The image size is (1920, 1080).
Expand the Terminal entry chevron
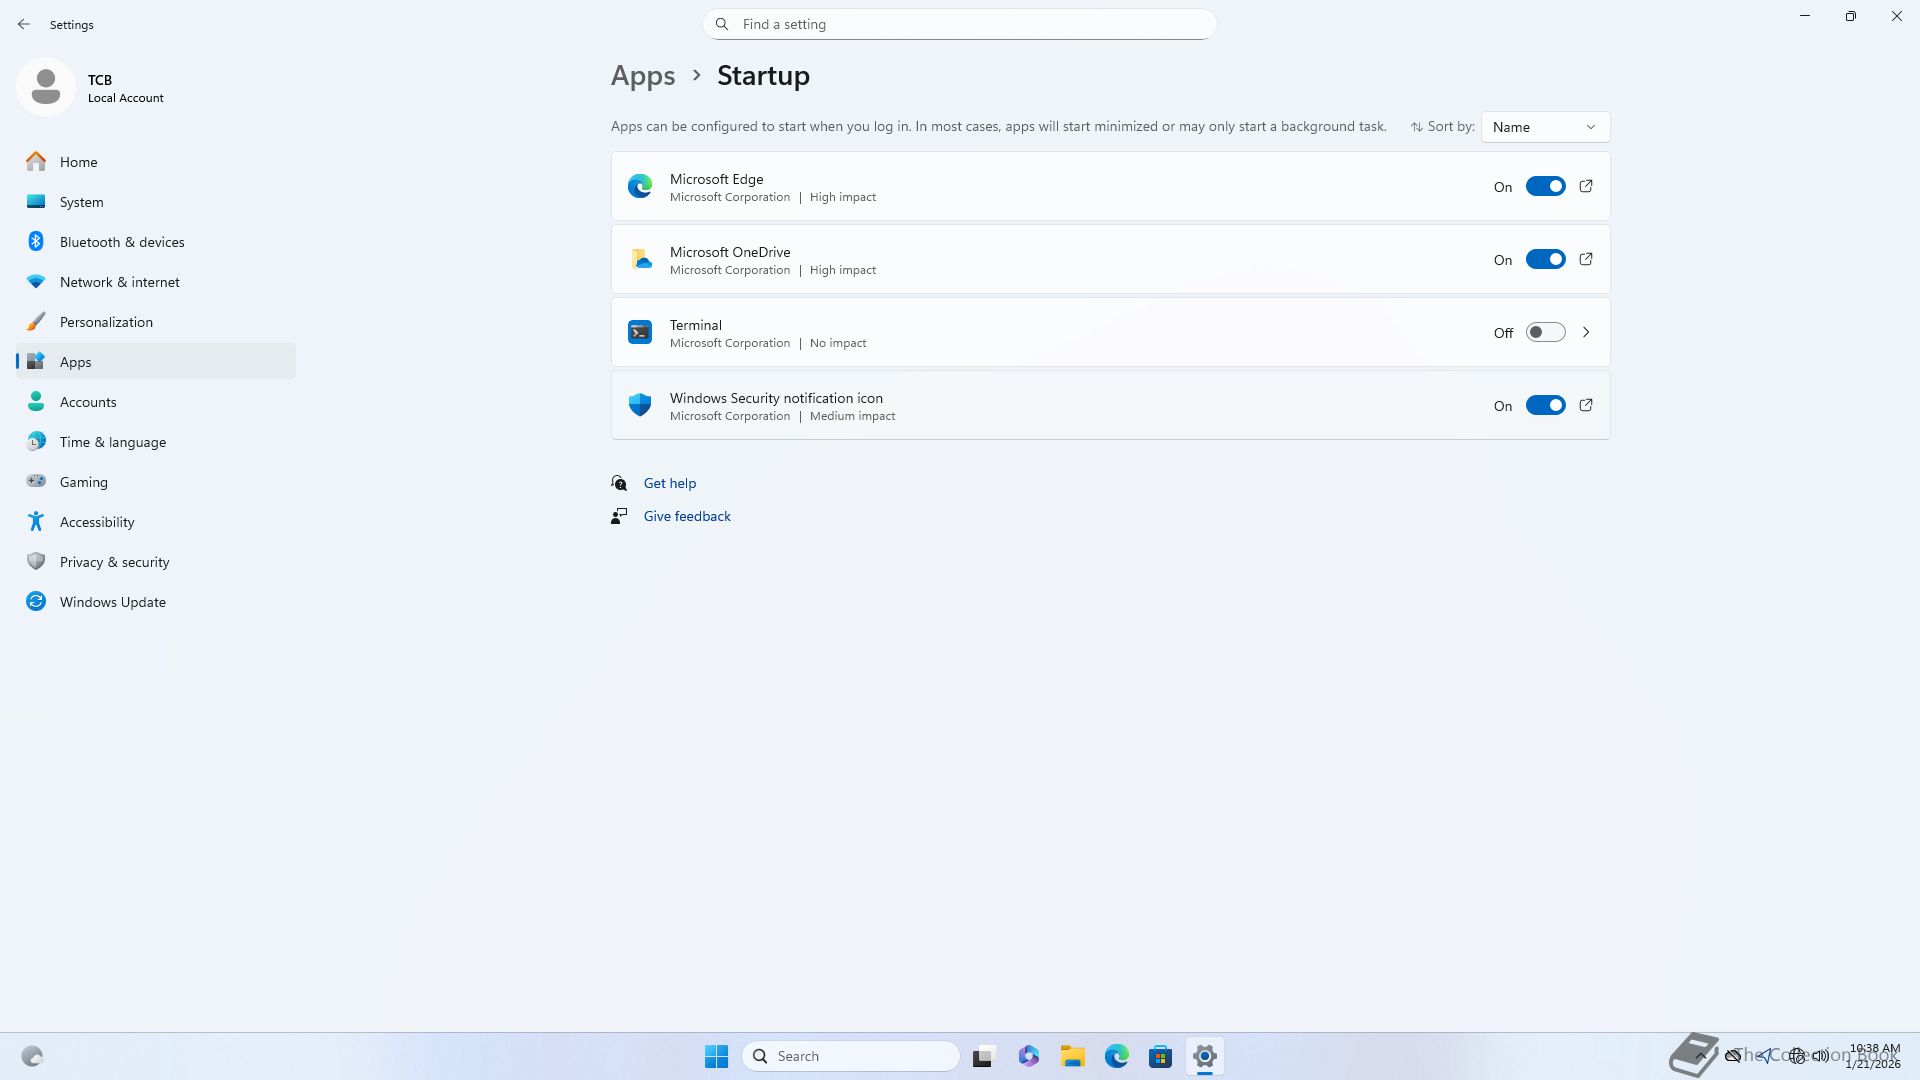click(1586, 332)
